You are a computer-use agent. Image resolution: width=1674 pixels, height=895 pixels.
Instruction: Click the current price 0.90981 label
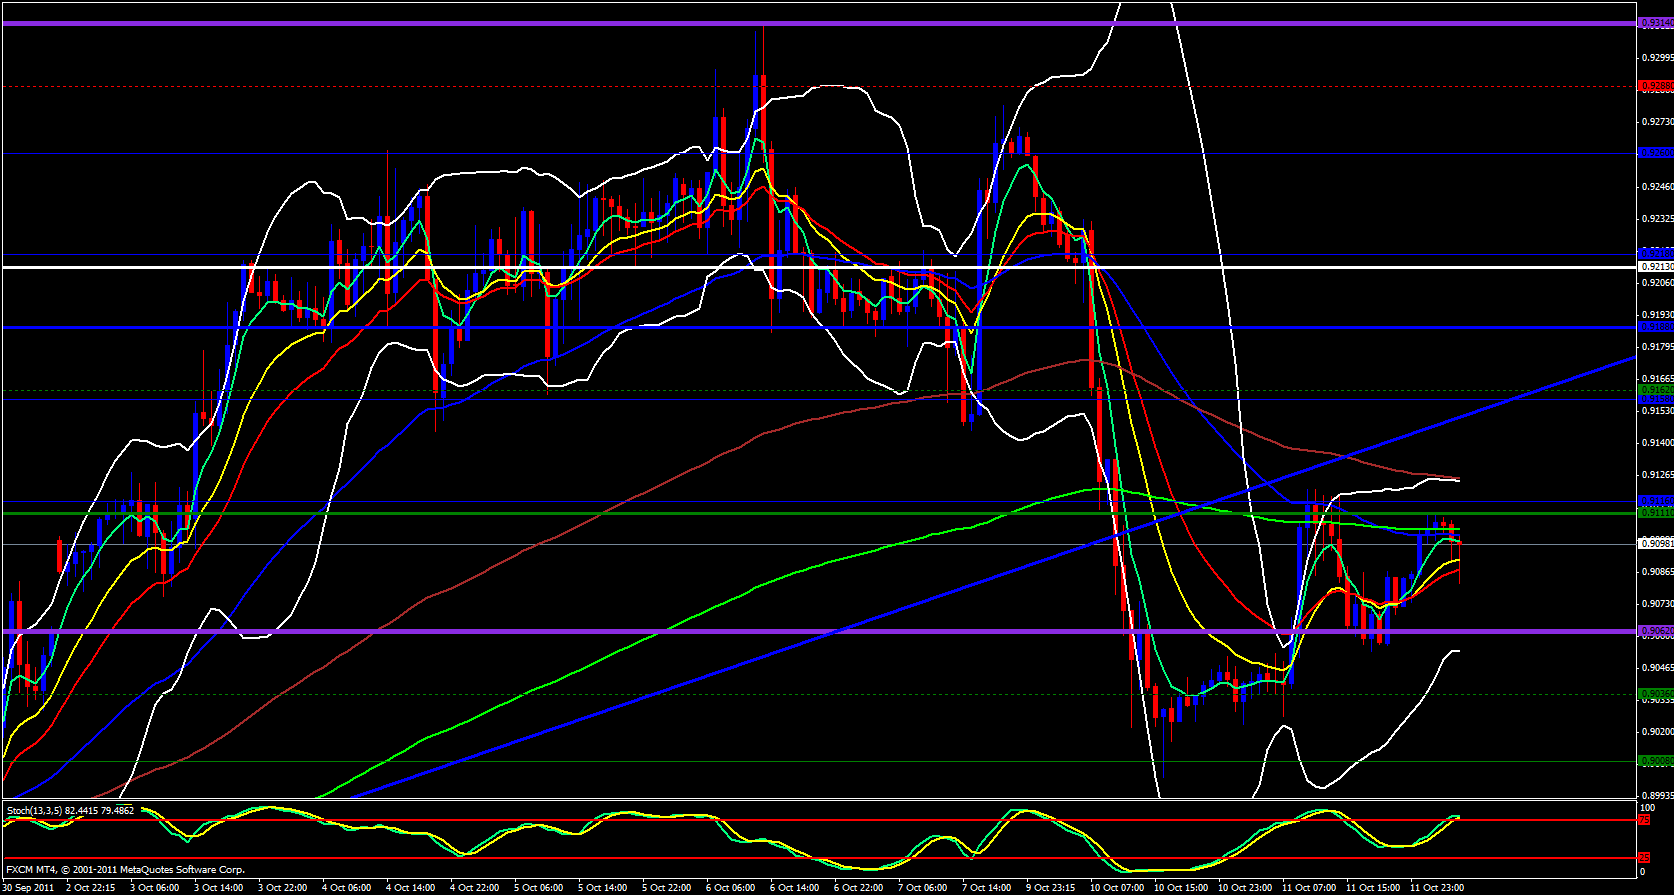(x=1655, y=544)
